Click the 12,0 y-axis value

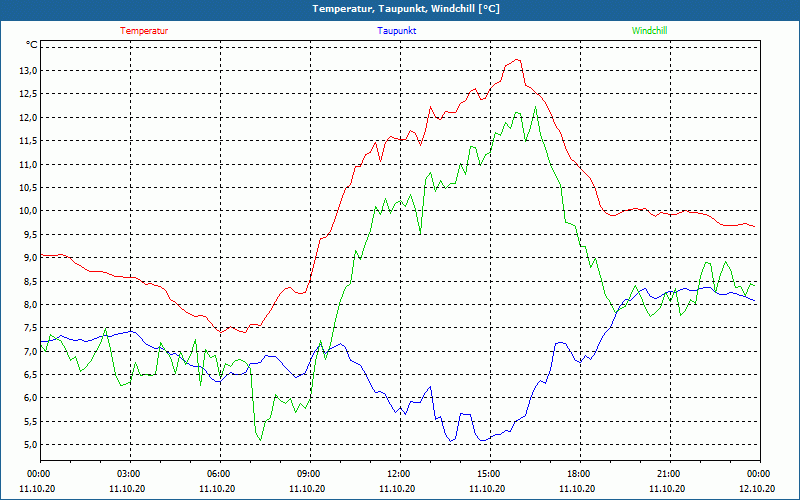(29, 117)
